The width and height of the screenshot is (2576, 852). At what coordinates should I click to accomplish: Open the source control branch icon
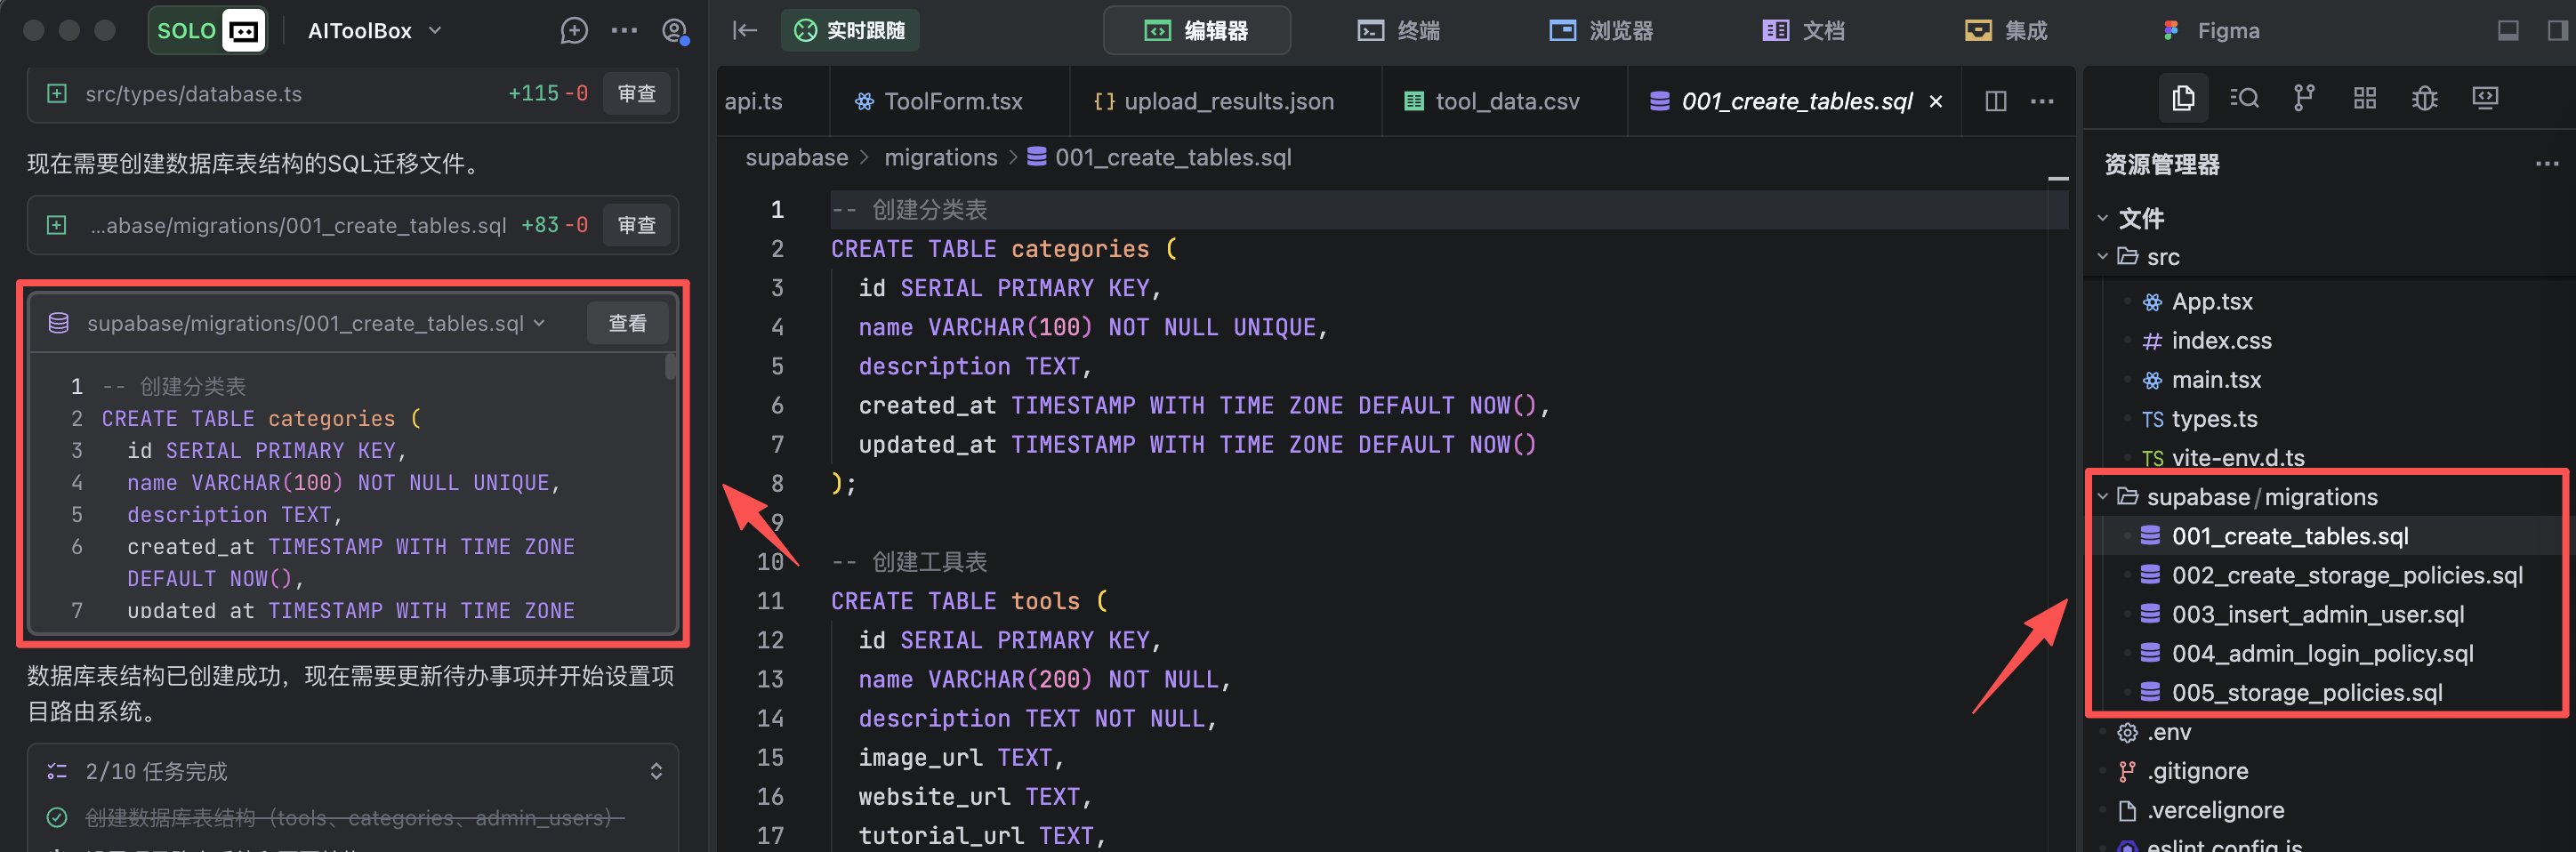coord(2303,98)
